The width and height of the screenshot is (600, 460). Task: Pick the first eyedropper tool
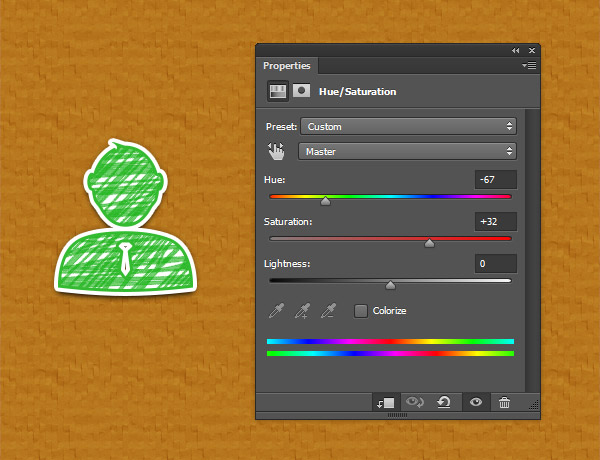click(277, 311)
